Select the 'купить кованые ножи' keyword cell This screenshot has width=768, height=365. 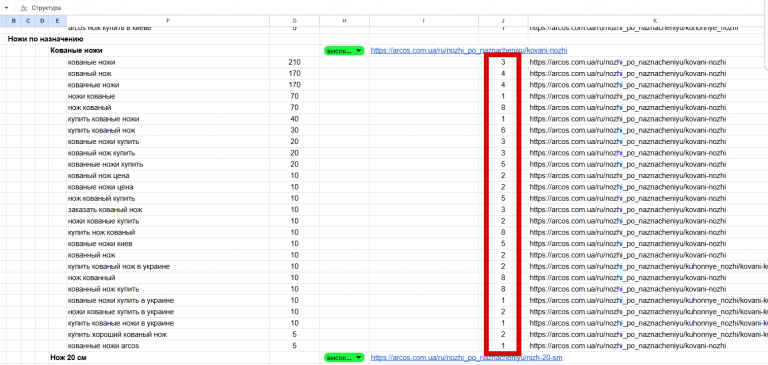point(168,119)
